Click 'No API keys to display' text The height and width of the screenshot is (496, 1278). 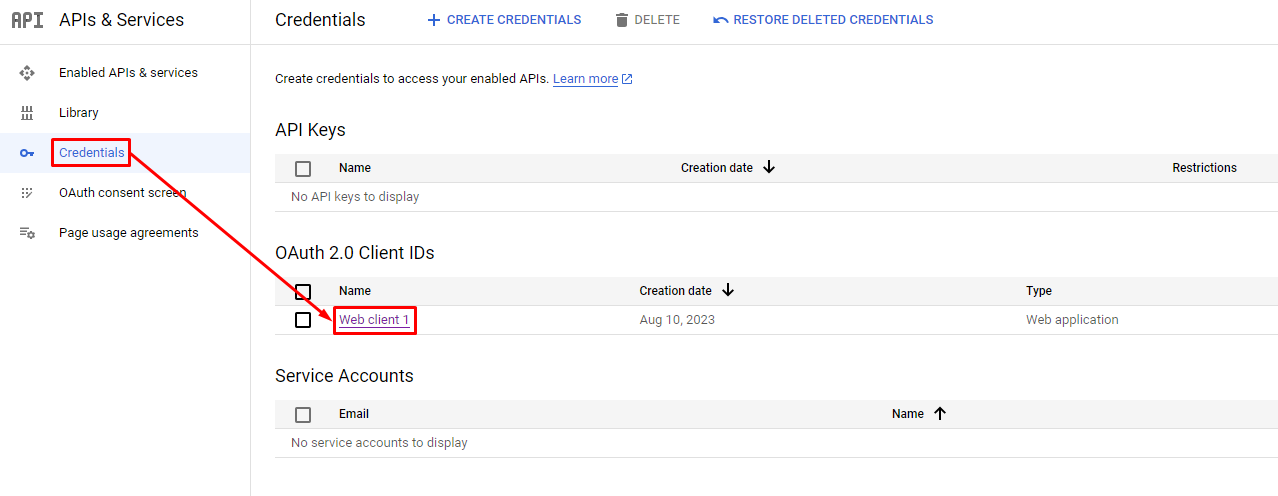(355, 197)
